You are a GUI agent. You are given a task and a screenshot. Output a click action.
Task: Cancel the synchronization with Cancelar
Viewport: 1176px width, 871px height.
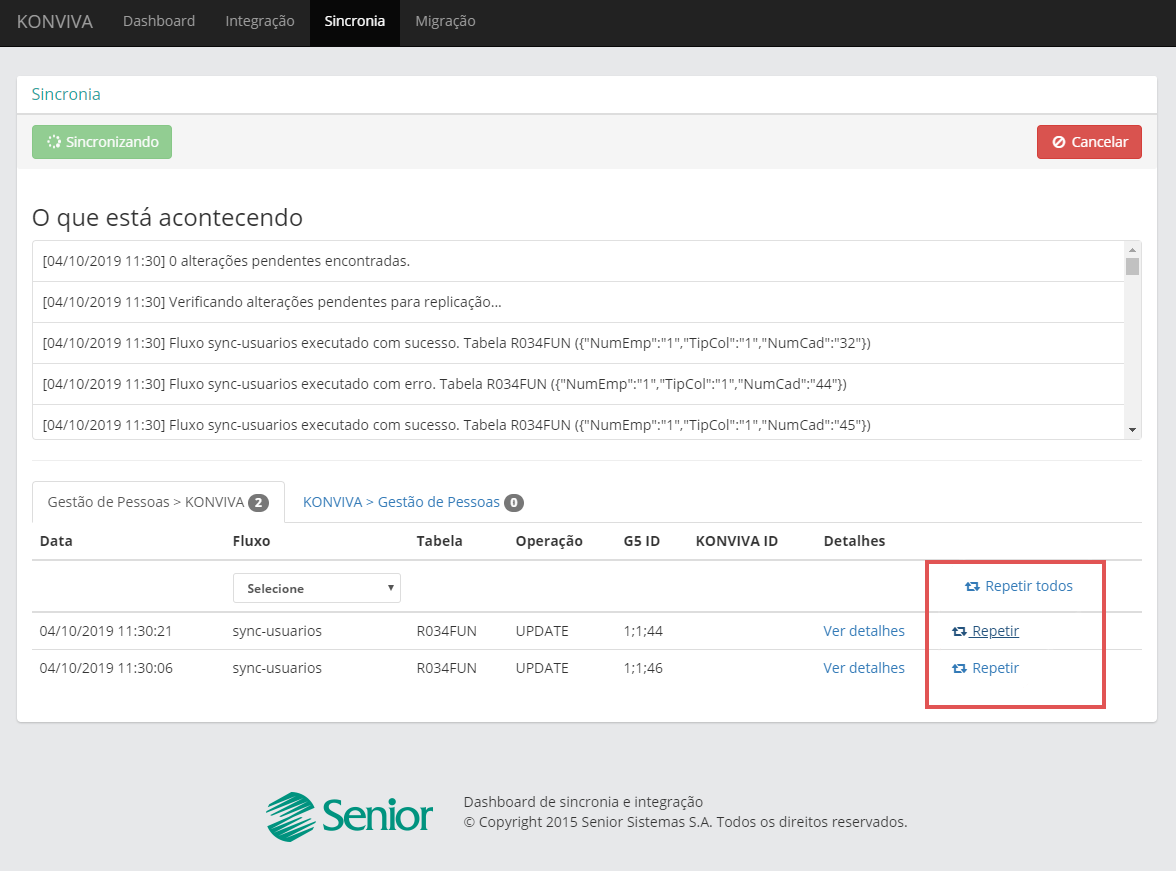[x=1089, y=142]
